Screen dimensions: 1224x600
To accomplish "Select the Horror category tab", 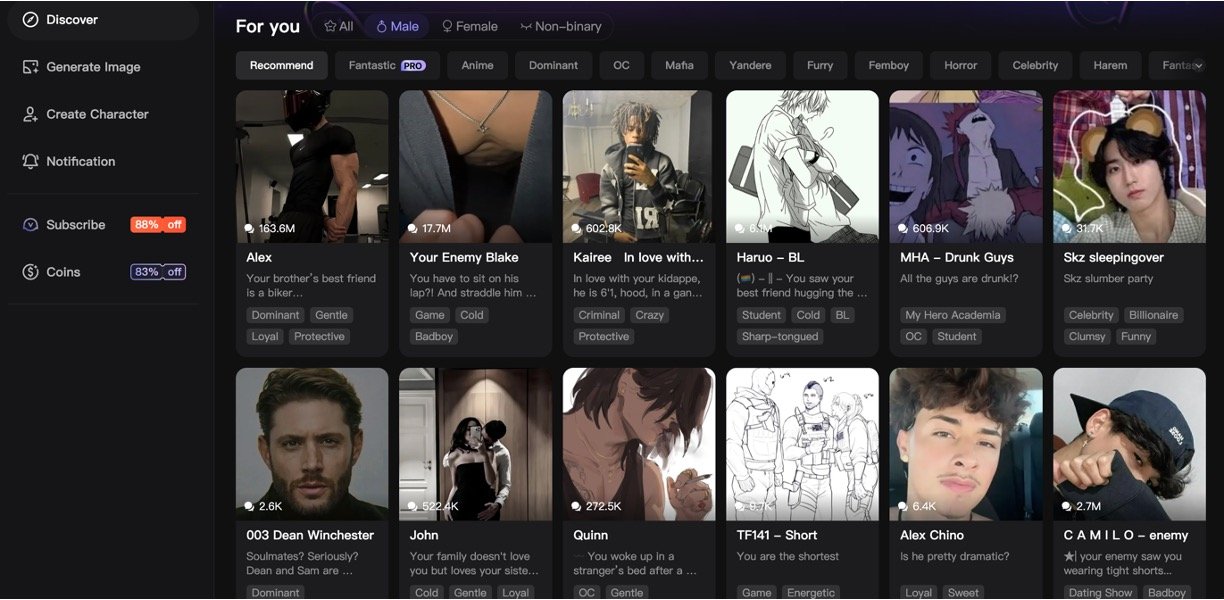I will (960, 66).
